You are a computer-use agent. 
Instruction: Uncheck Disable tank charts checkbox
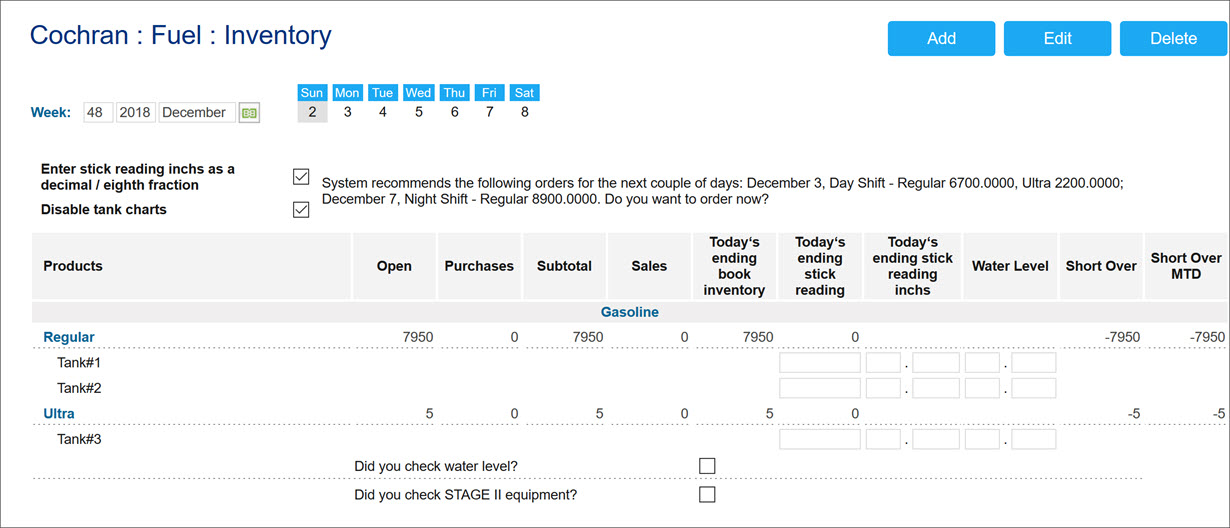coord(301,210)
